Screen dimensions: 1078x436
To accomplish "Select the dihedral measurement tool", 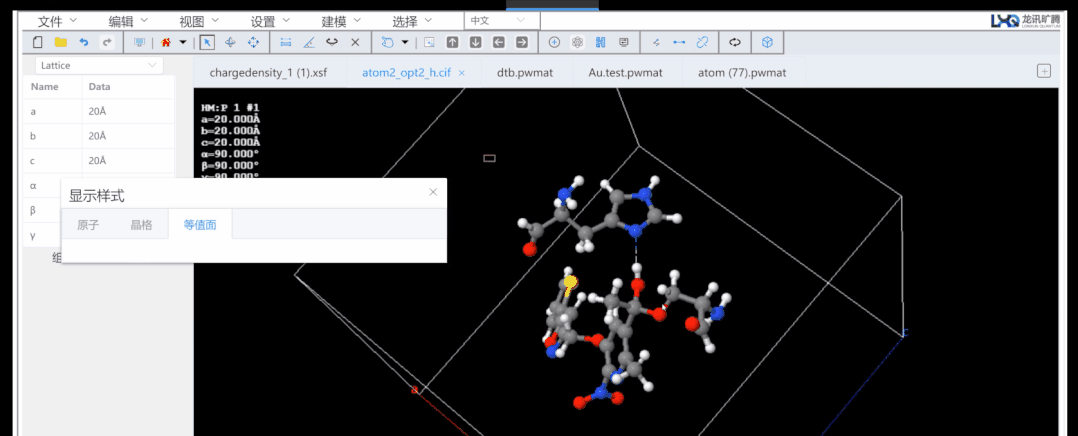I will click(x=331, y=43).
